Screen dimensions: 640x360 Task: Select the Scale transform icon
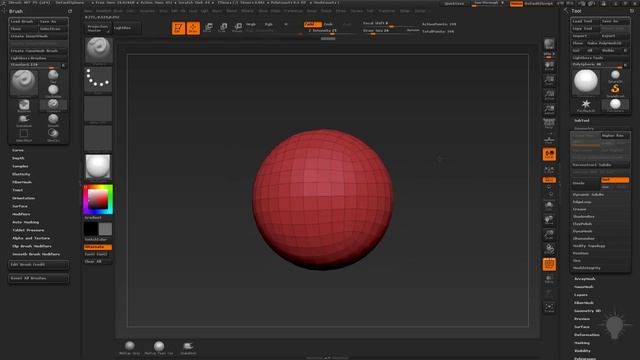pyautogui.click(x=223, y=27)
